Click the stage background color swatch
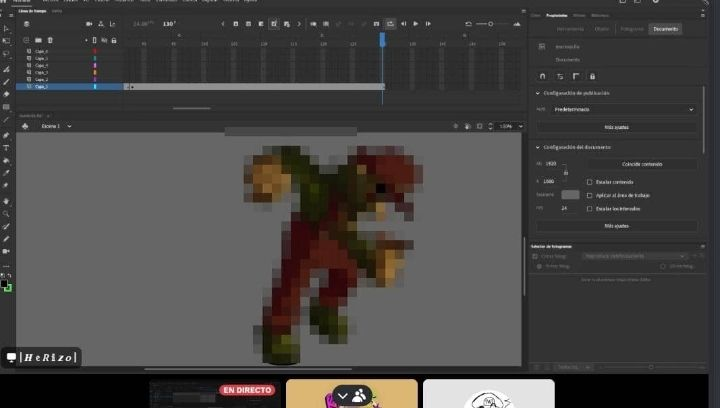The width and height of the screenshot is (720, 408). pyautogui.click(x=570, y=195)
